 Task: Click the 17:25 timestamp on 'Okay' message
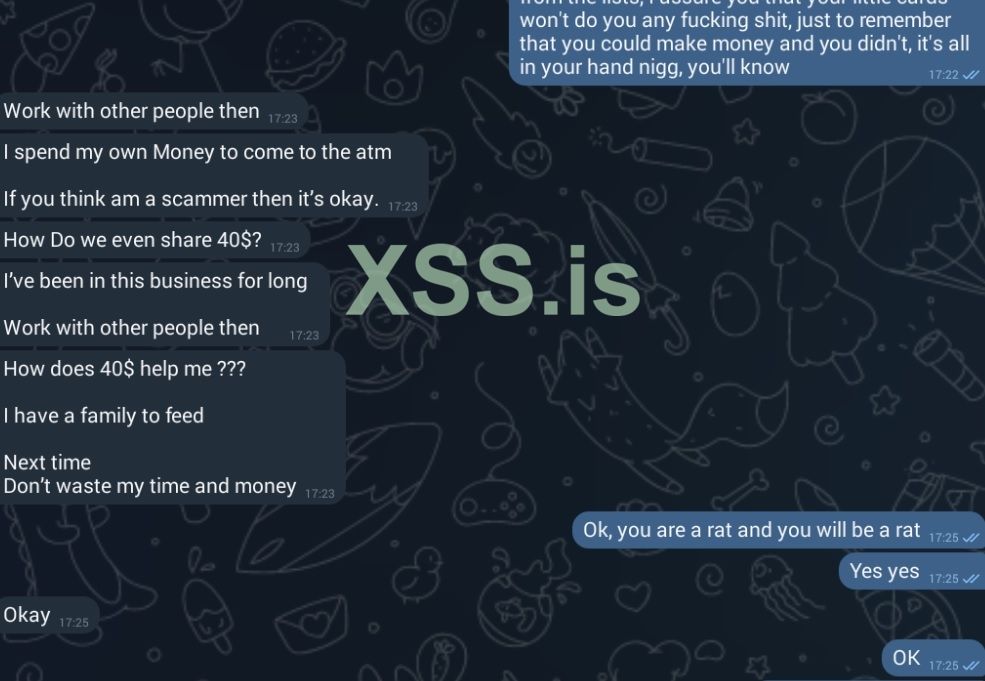pos(73,623)
